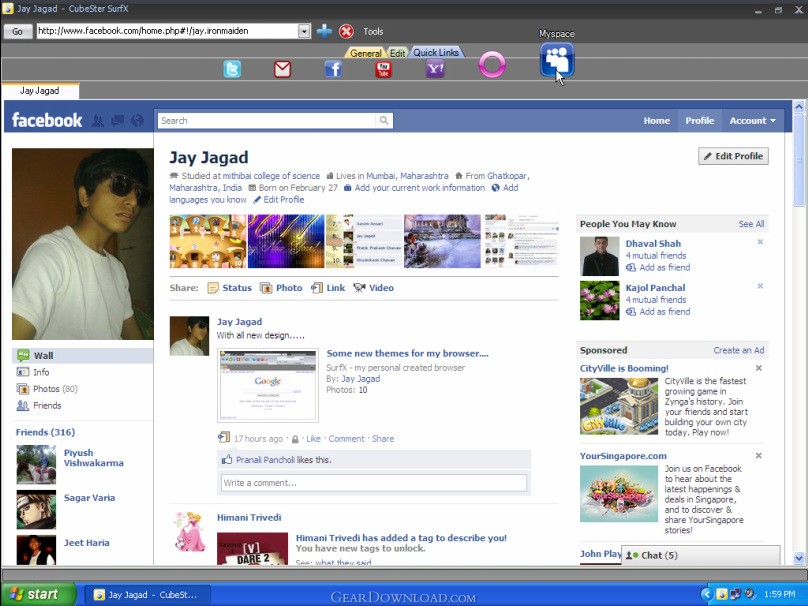Image resolution: width=808 pixels, height=606 pixels.
Task: Click Create an Ad link
Action: tap(739, 350)
